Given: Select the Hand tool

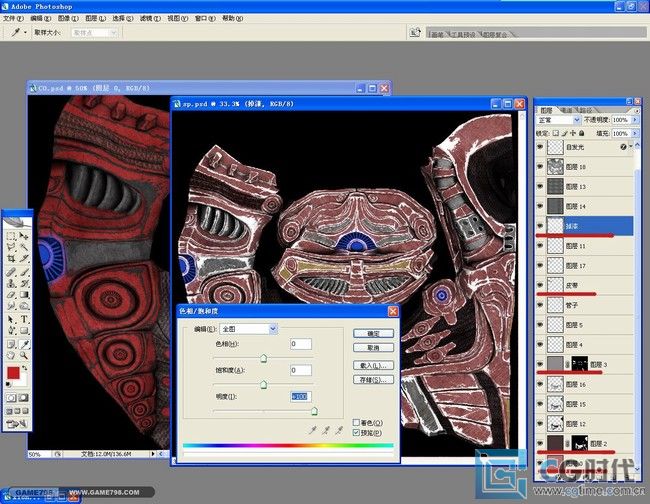Looking at the screenshot, I should 11,356.
